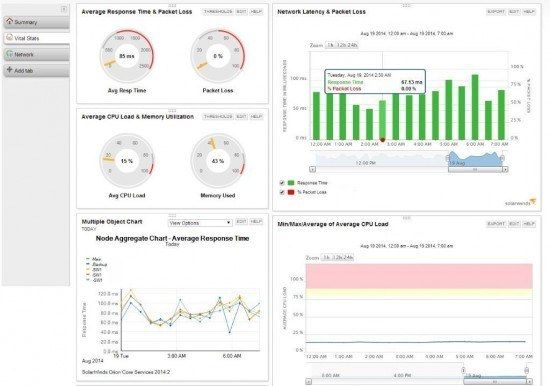The width and height of the screenshot is (550, 386).
Task: Click the Node Aggregate Chart title text
Action: tap(172, 239)
